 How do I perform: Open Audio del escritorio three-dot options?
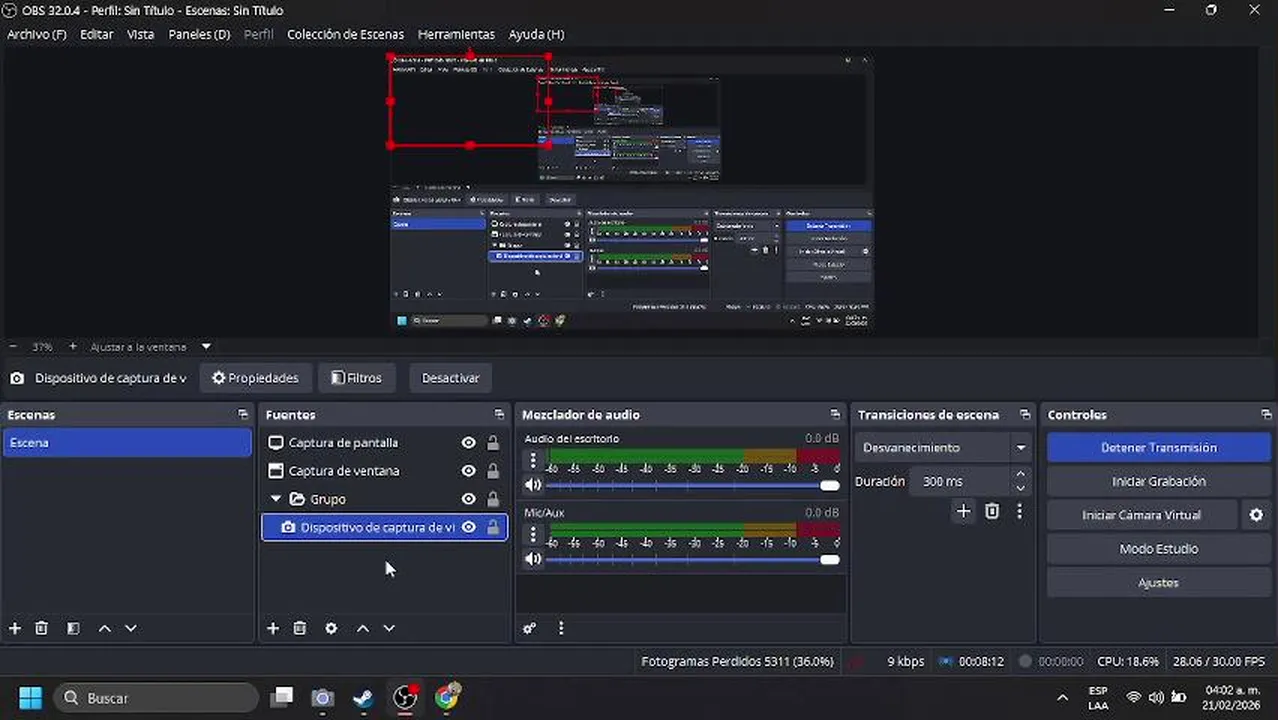533,460
